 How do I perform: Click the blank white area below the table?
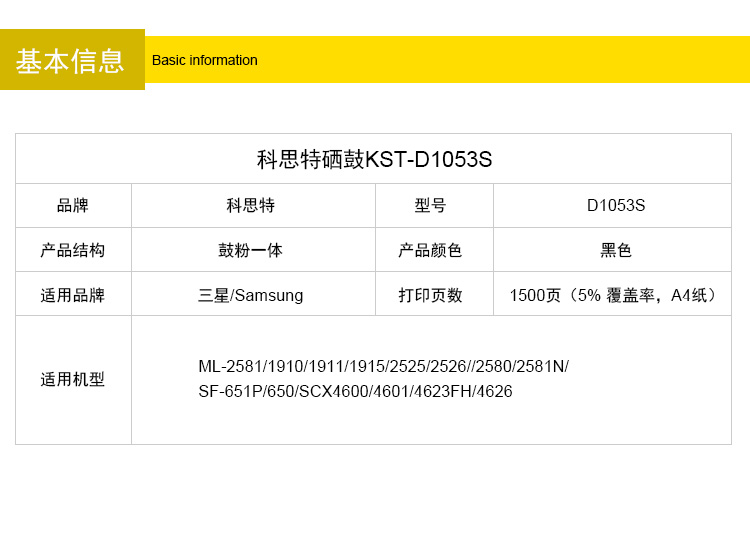pyautogui.click(x=374, y=490)
